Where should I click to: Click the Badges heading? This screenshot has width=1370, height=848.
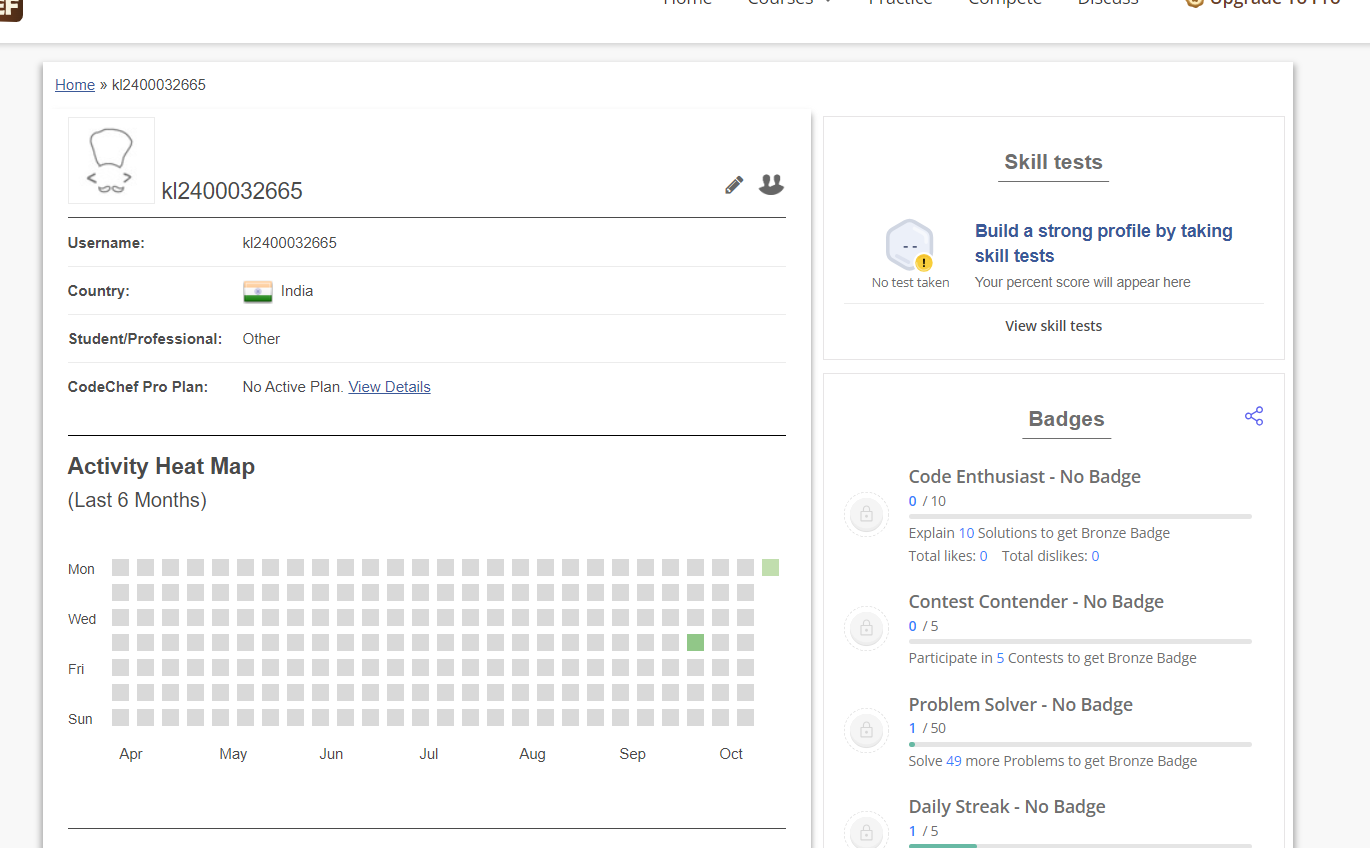coord(1067,420)
